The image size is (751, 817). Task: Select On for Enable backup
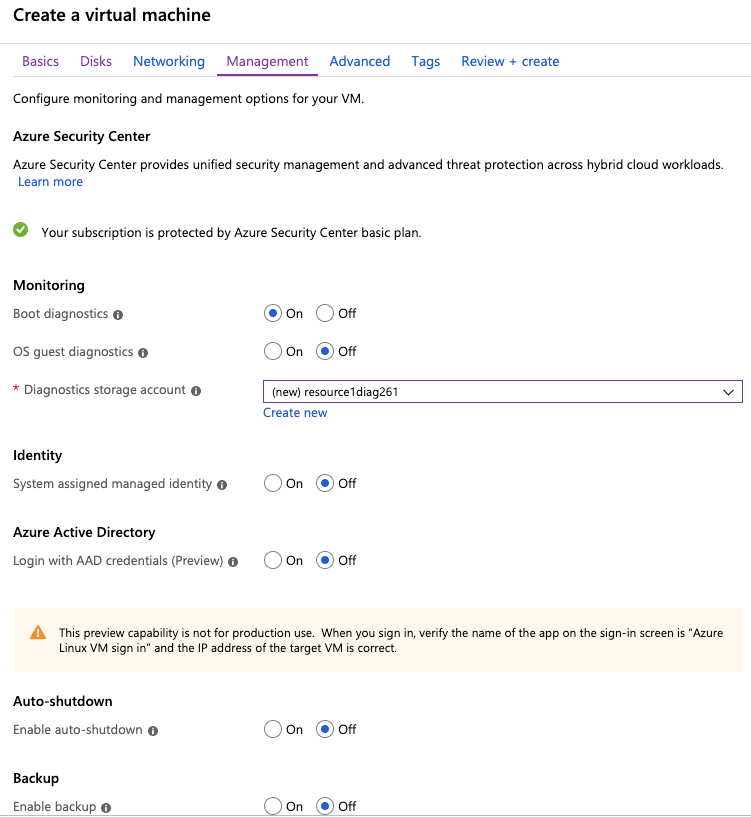pyautogui.click(x=273, y=806)
